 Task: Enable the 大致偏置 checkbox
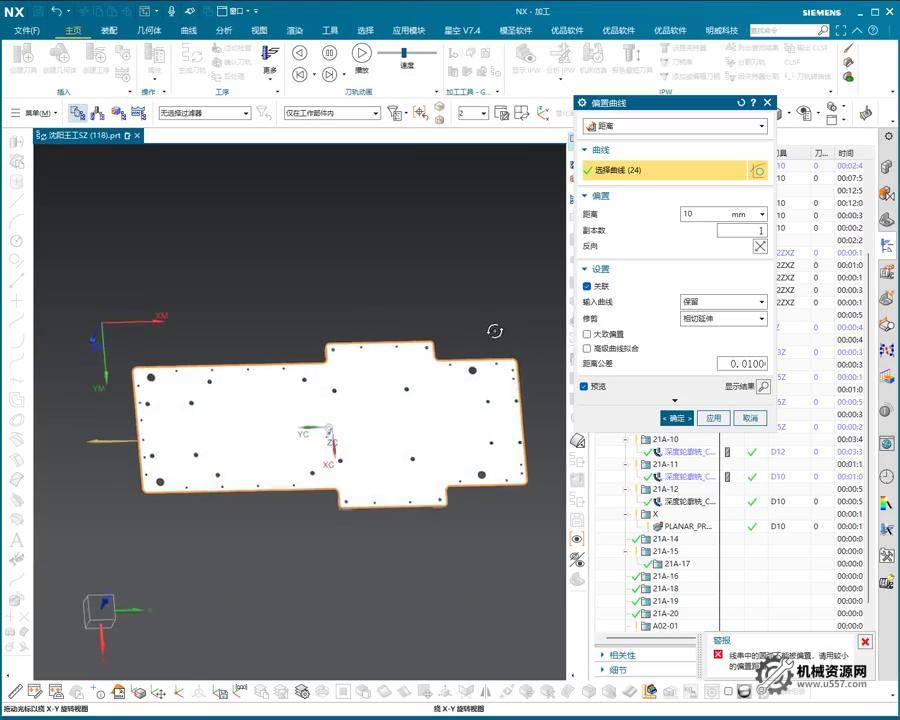[587, 334]
